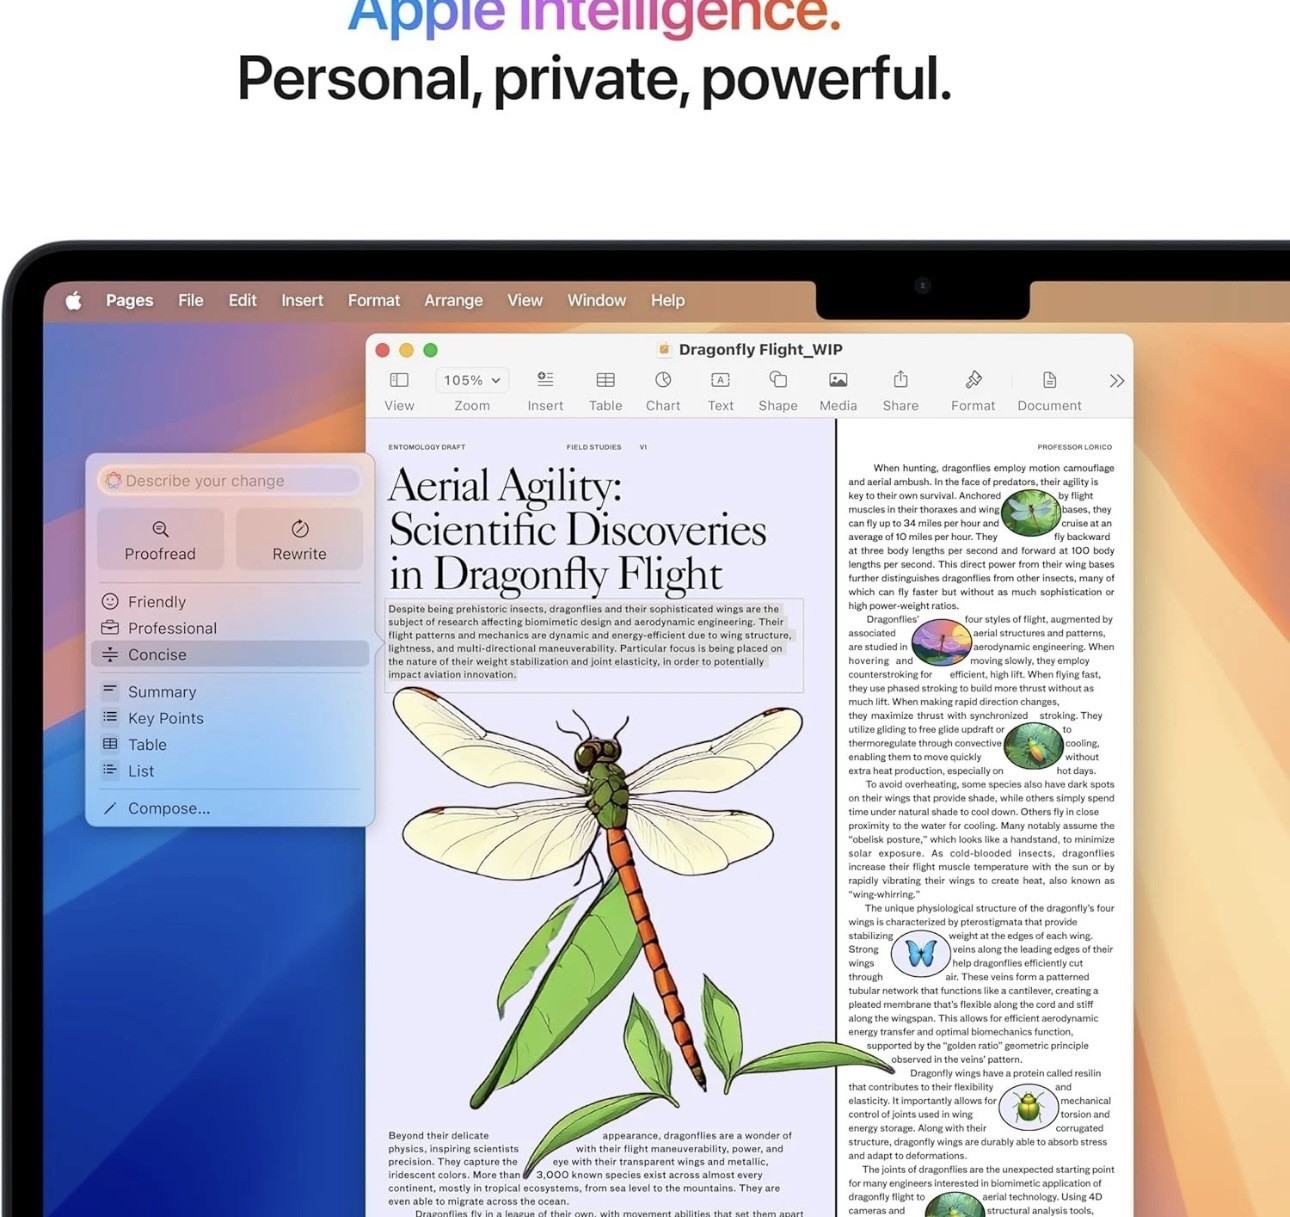Open the Media toolbar icon
This screenshot has height=1217, width=1290.
coord(838,380)
